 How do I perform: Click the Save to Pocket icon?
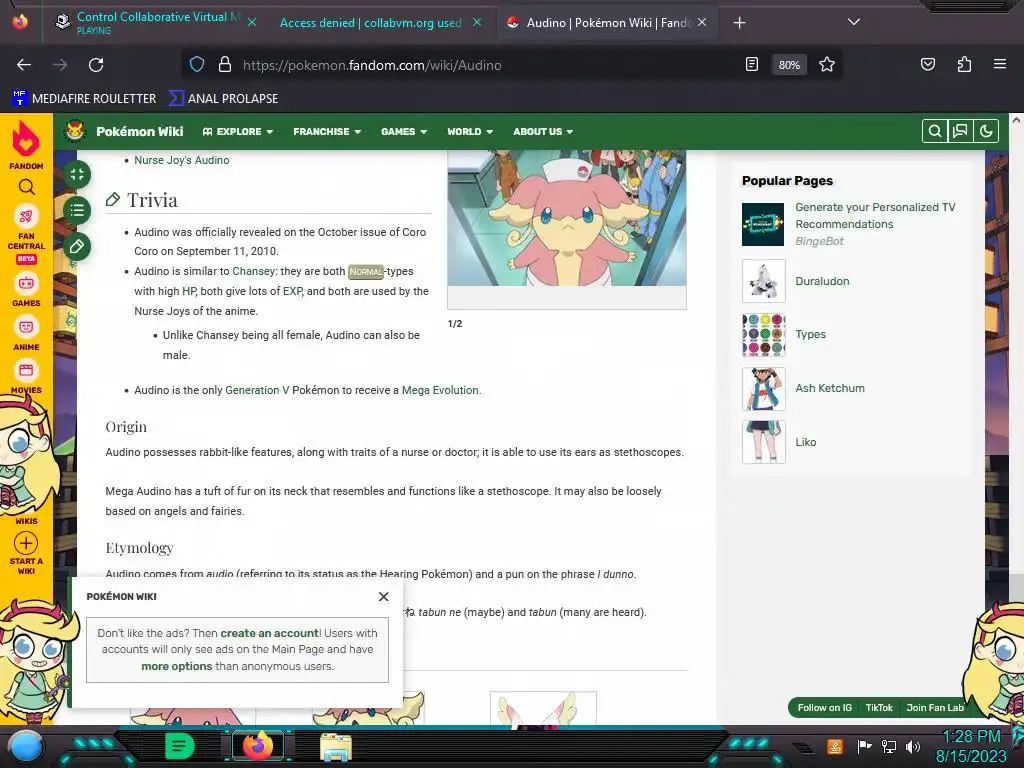click(927, 65)
